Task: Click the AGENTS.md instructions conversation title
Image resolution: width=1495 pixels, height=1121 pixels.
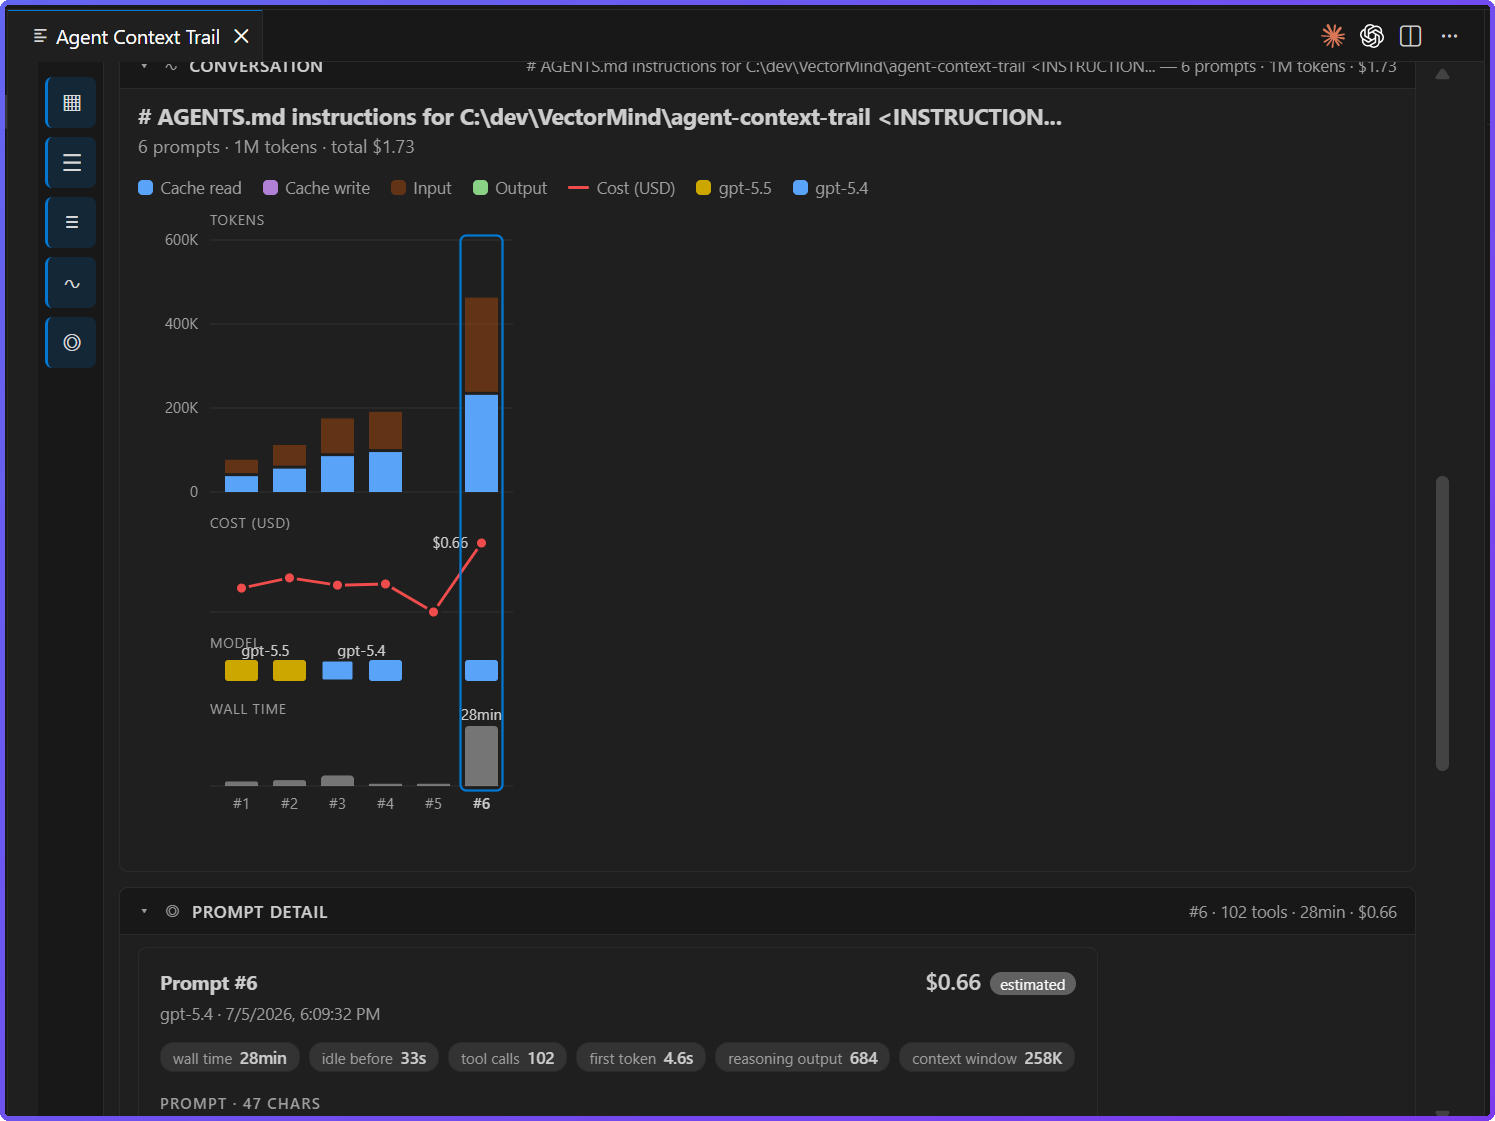Action: pos(600,117)
